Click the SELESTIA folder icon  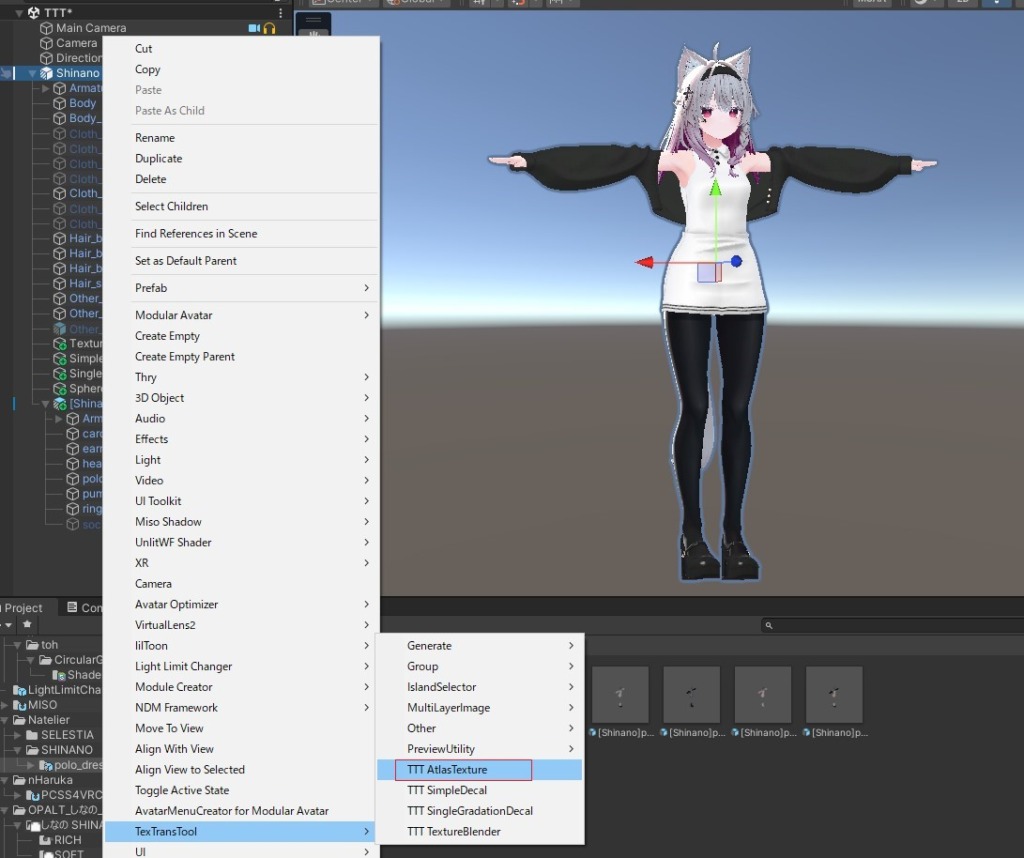[x=32, y=735]
